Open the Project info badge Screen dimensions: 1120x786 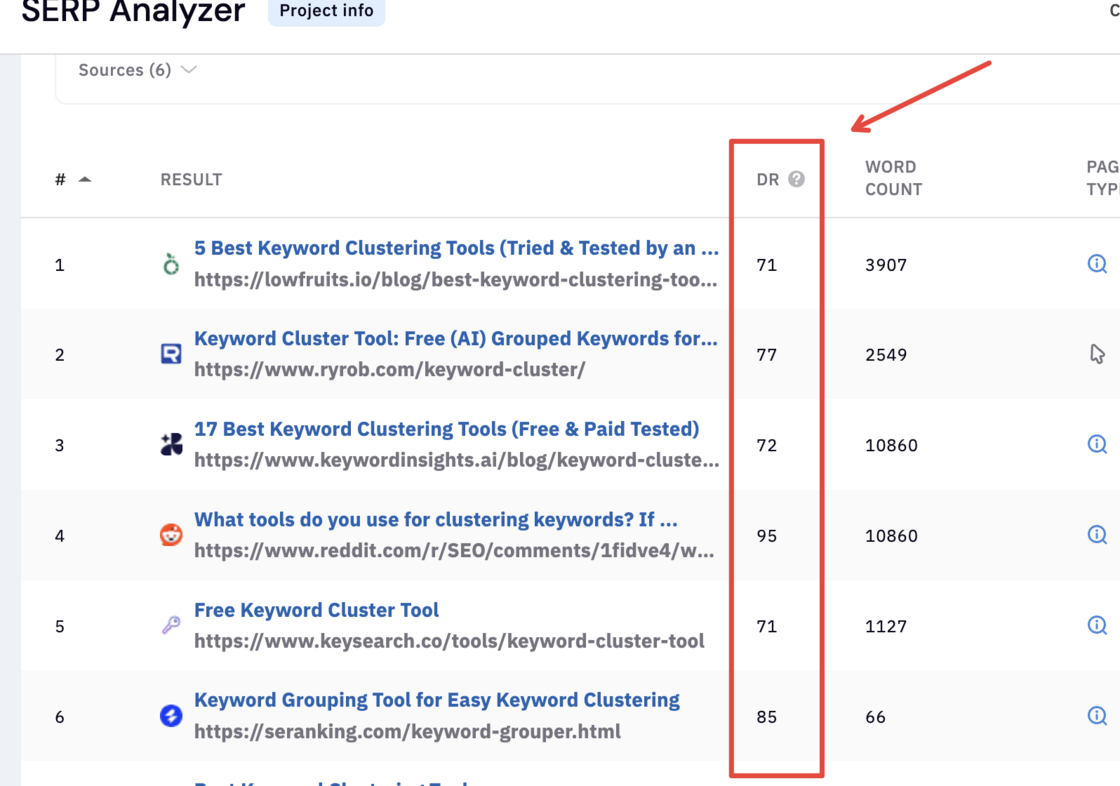tap(326, 11)
